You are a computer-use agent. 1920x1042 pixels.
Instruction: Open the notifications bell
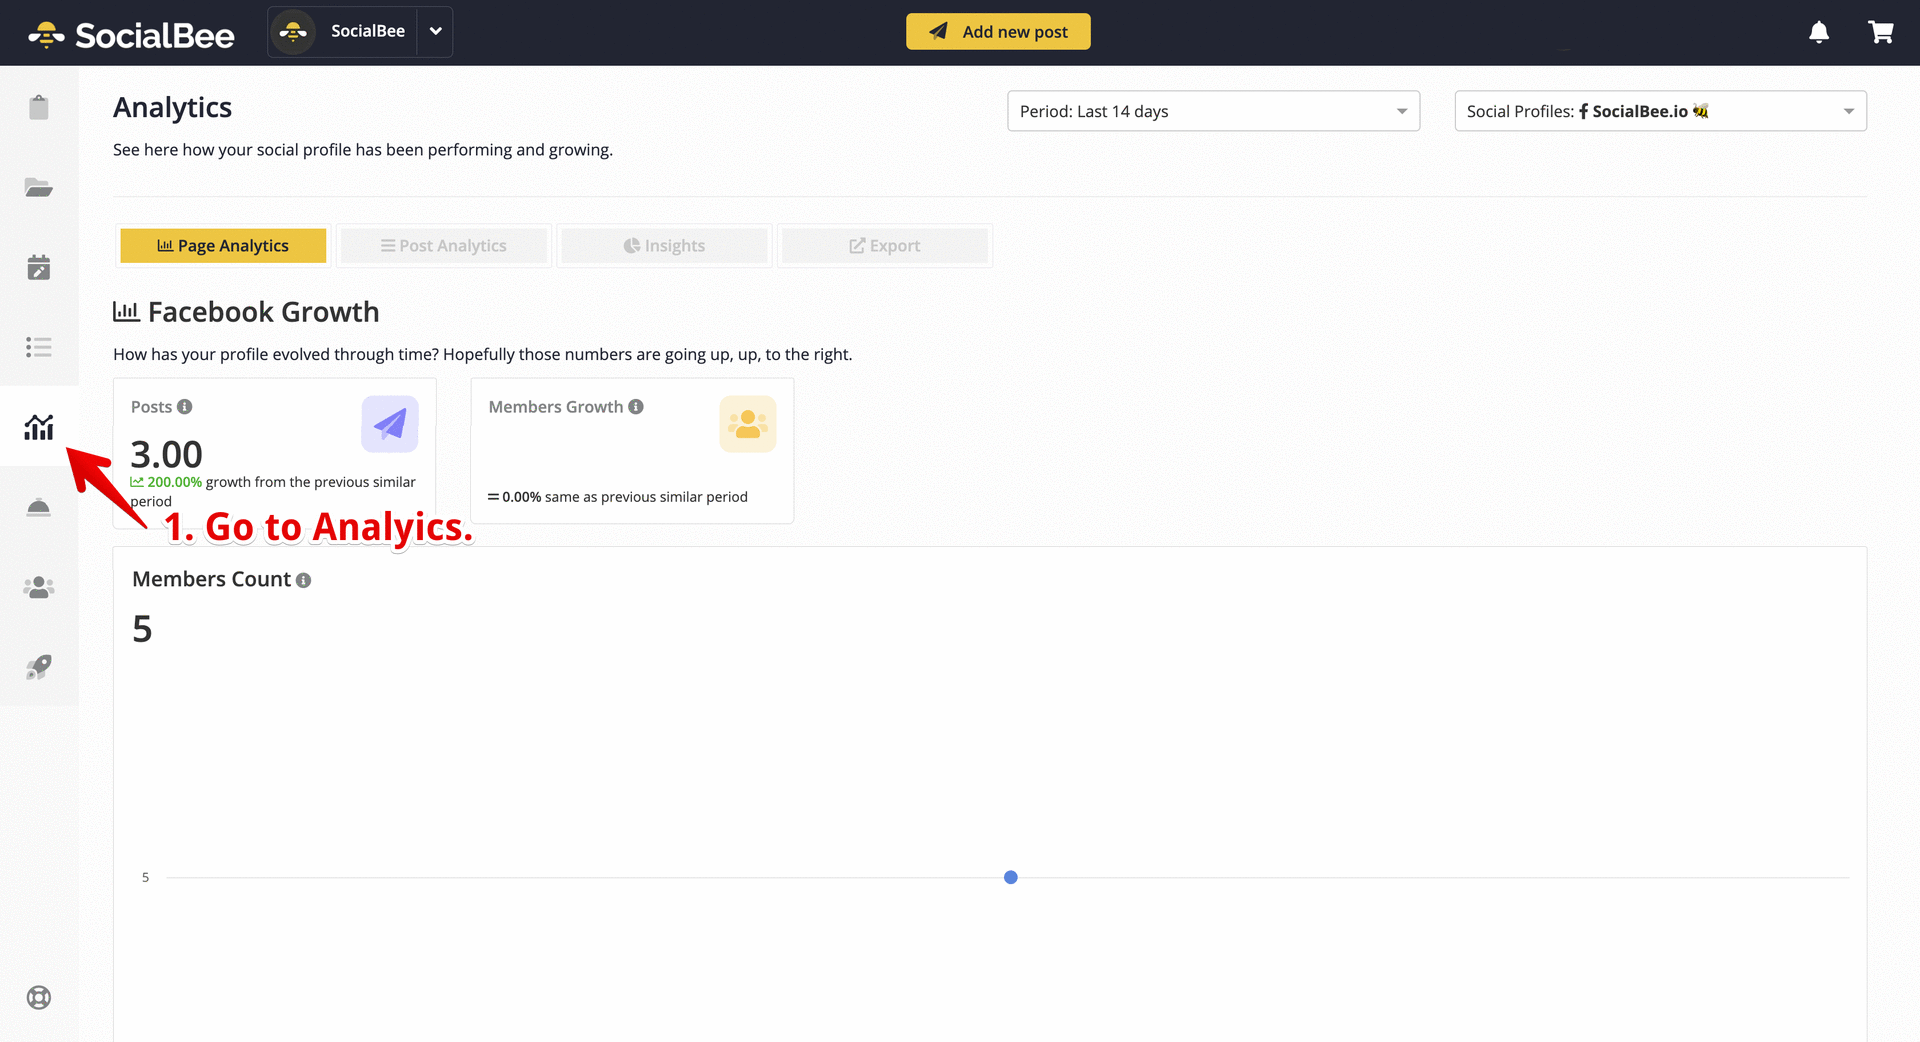click(x=1819, y=32)
